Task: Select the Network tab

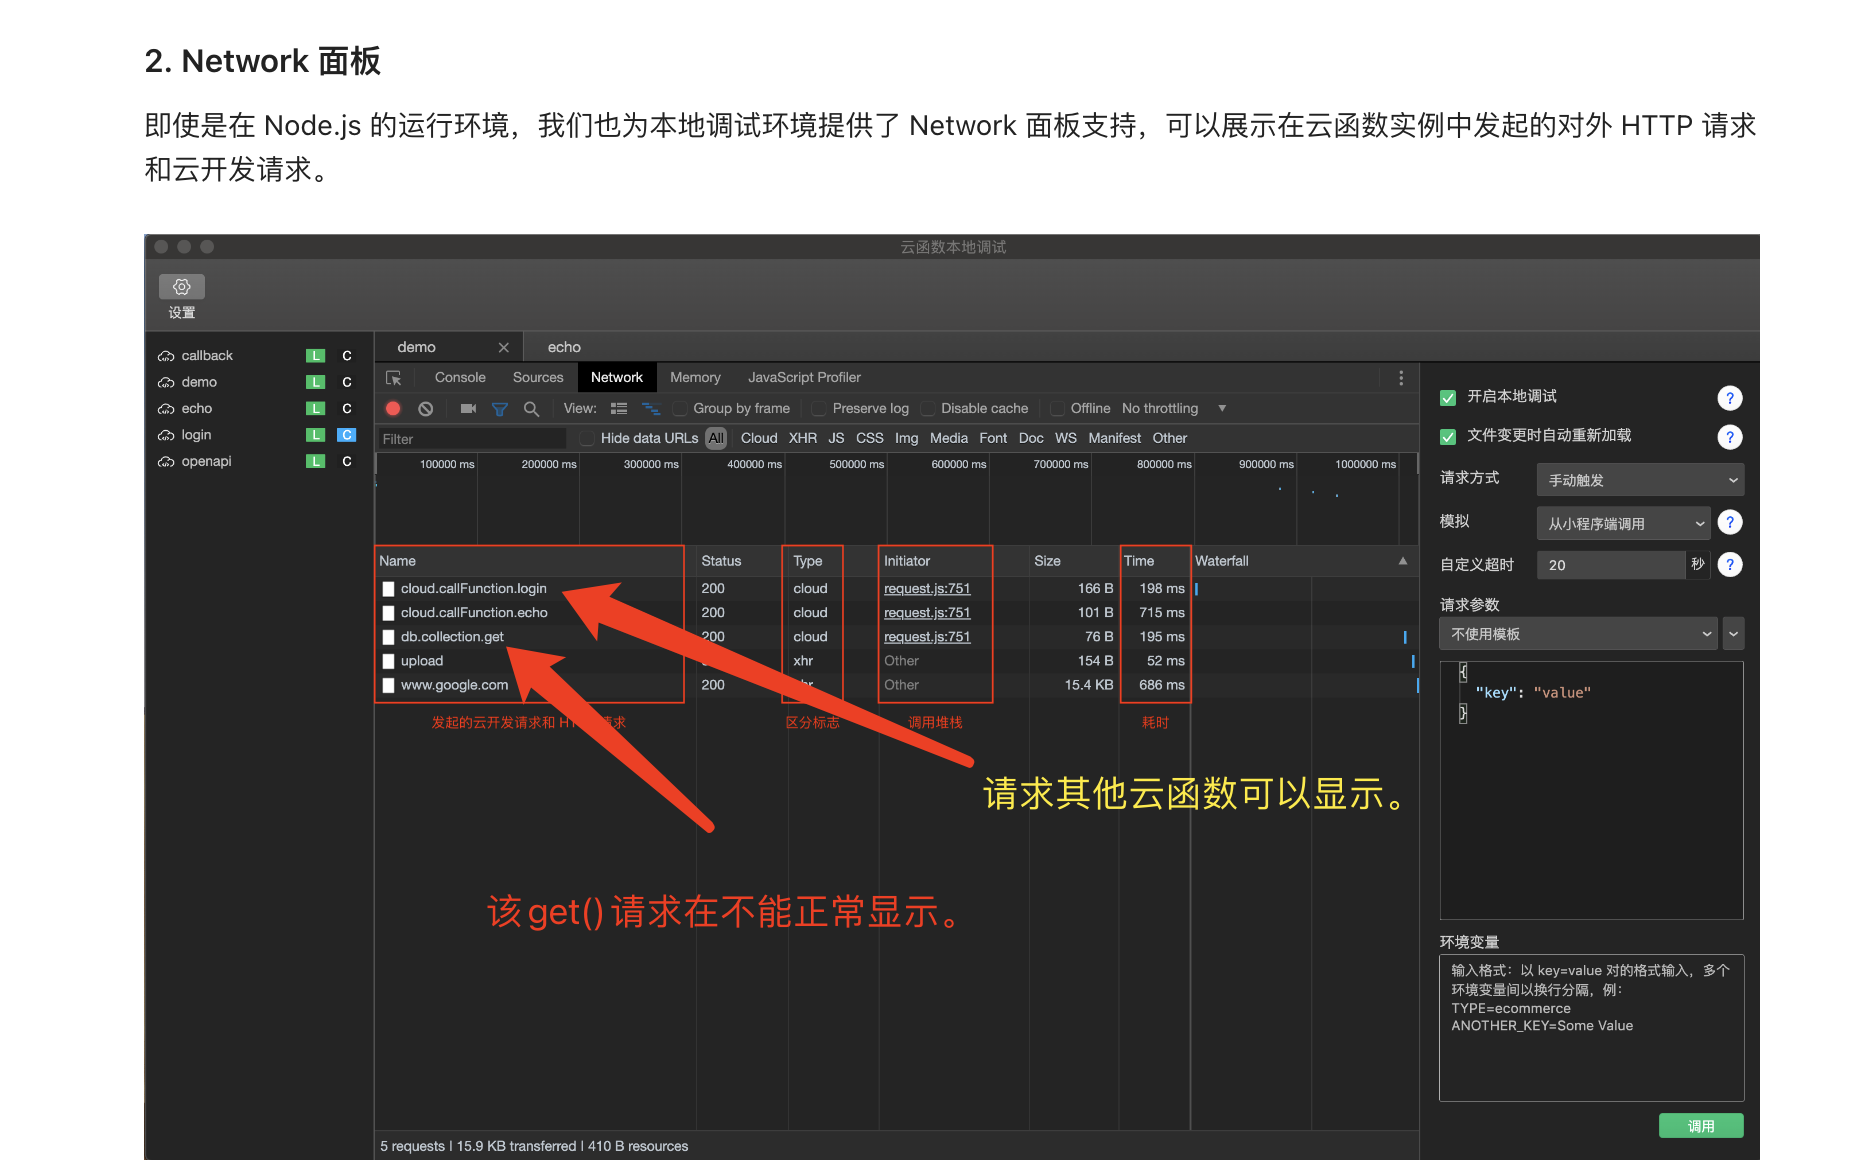Action: [x=617, y=377]
